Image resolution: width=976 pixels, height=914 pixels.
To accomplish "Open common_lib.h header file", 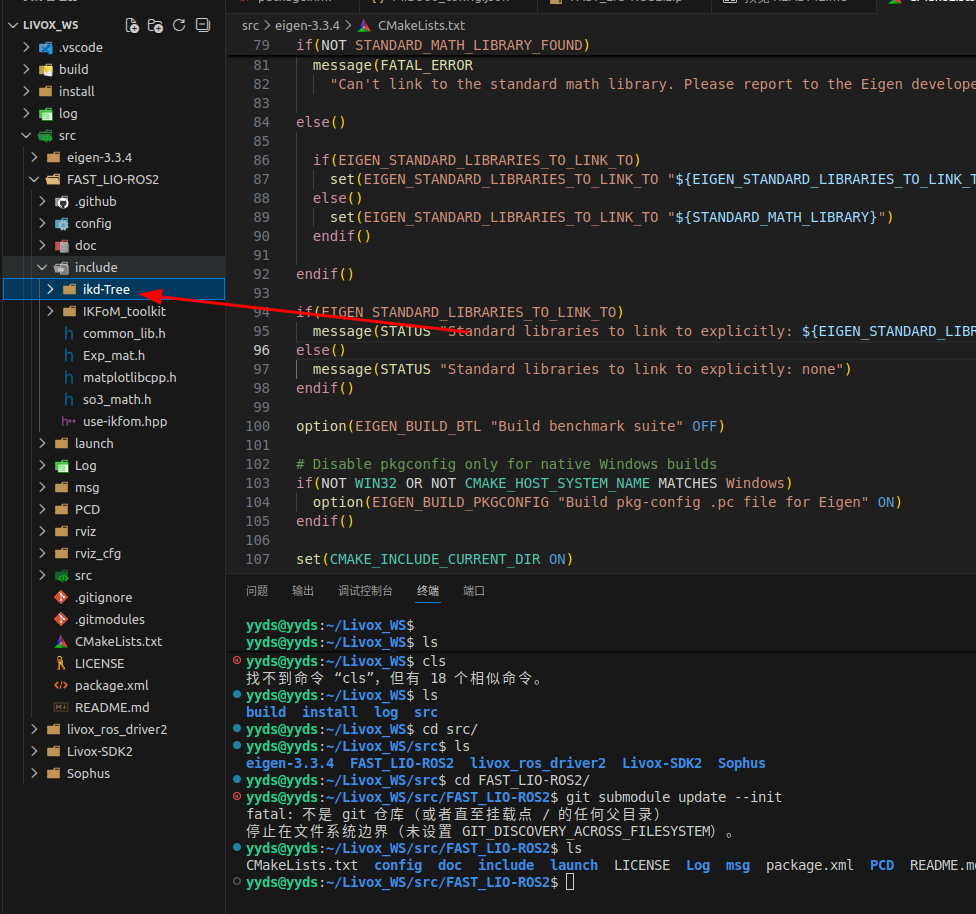I will coord(124,334).
